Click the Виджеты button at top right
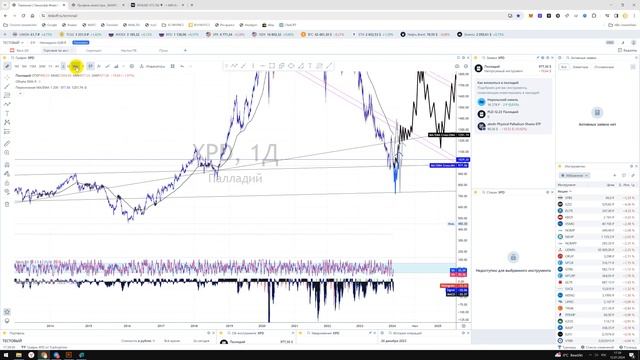The image size is (640, 360). (627, 50)
